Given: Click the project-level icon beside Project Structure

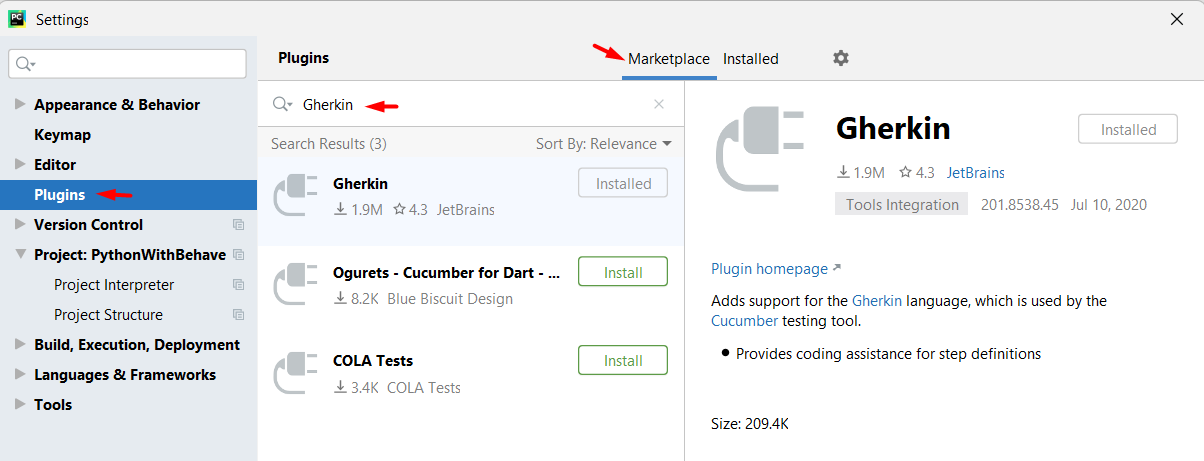Looking at the screenshot, I should pos(238,315).
